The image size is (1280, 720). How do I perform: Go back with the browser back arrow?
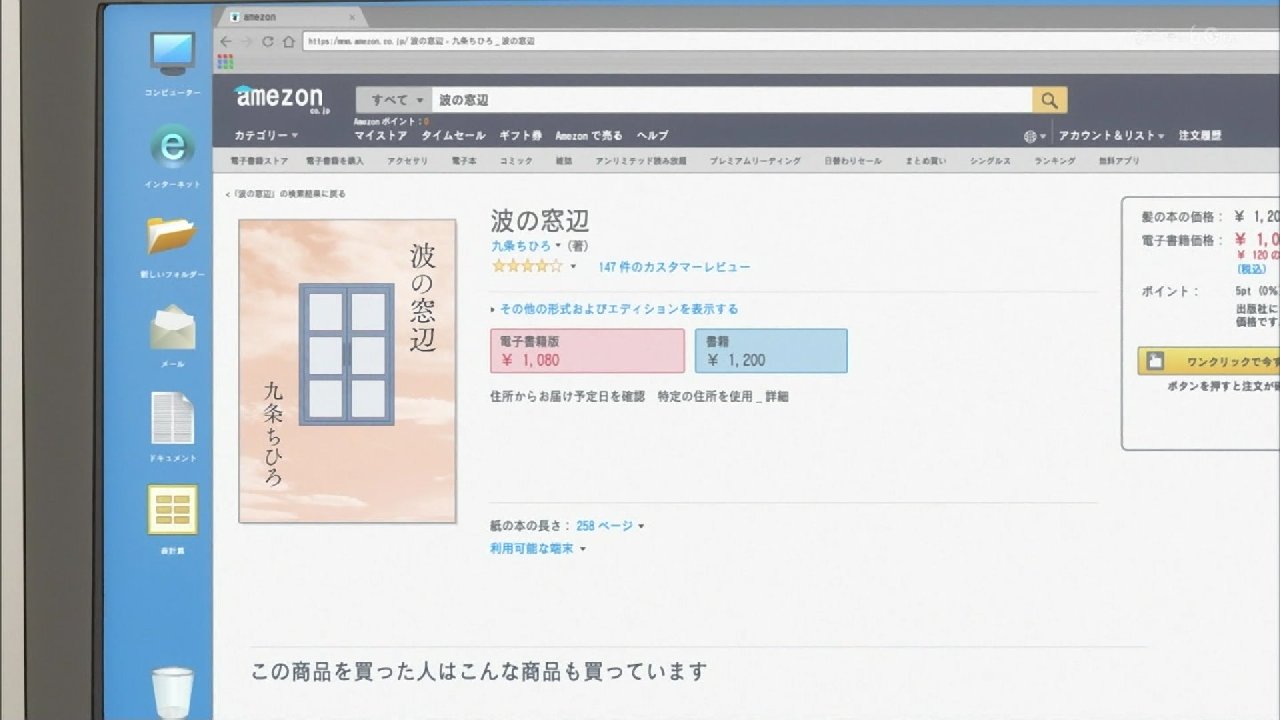(x=227, y=41)
